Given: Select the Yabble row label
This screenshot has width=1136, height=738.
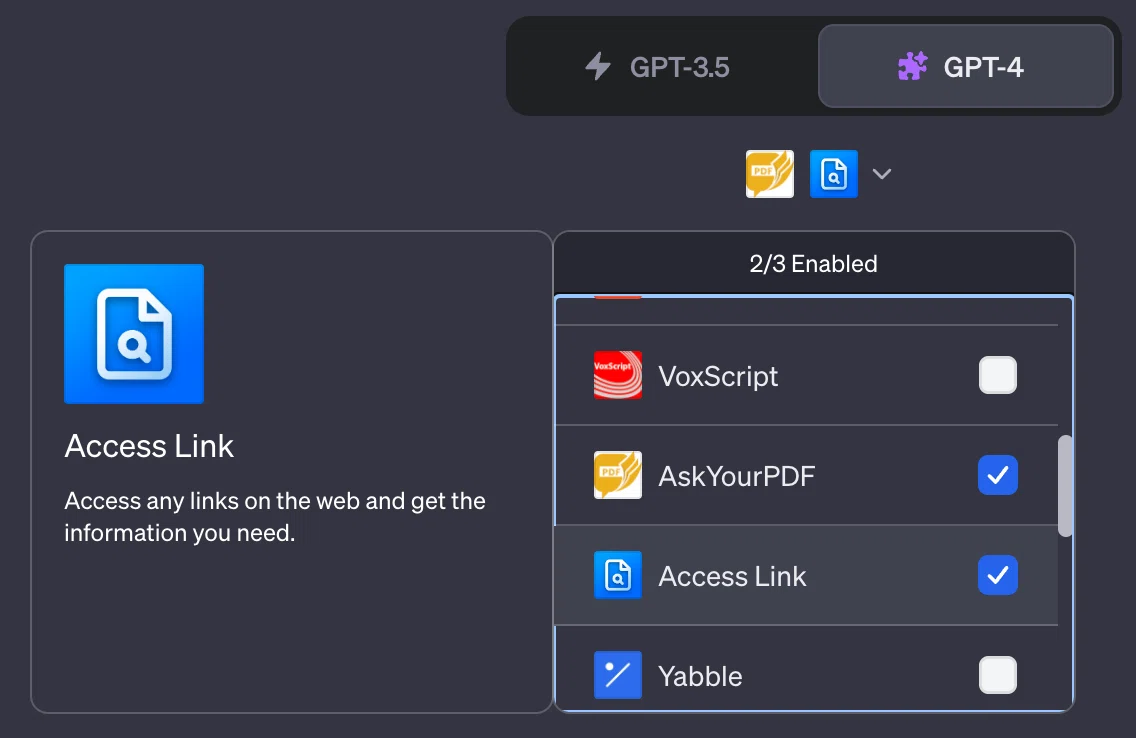Looking at the screenshot, I should (x=700, y=676).
